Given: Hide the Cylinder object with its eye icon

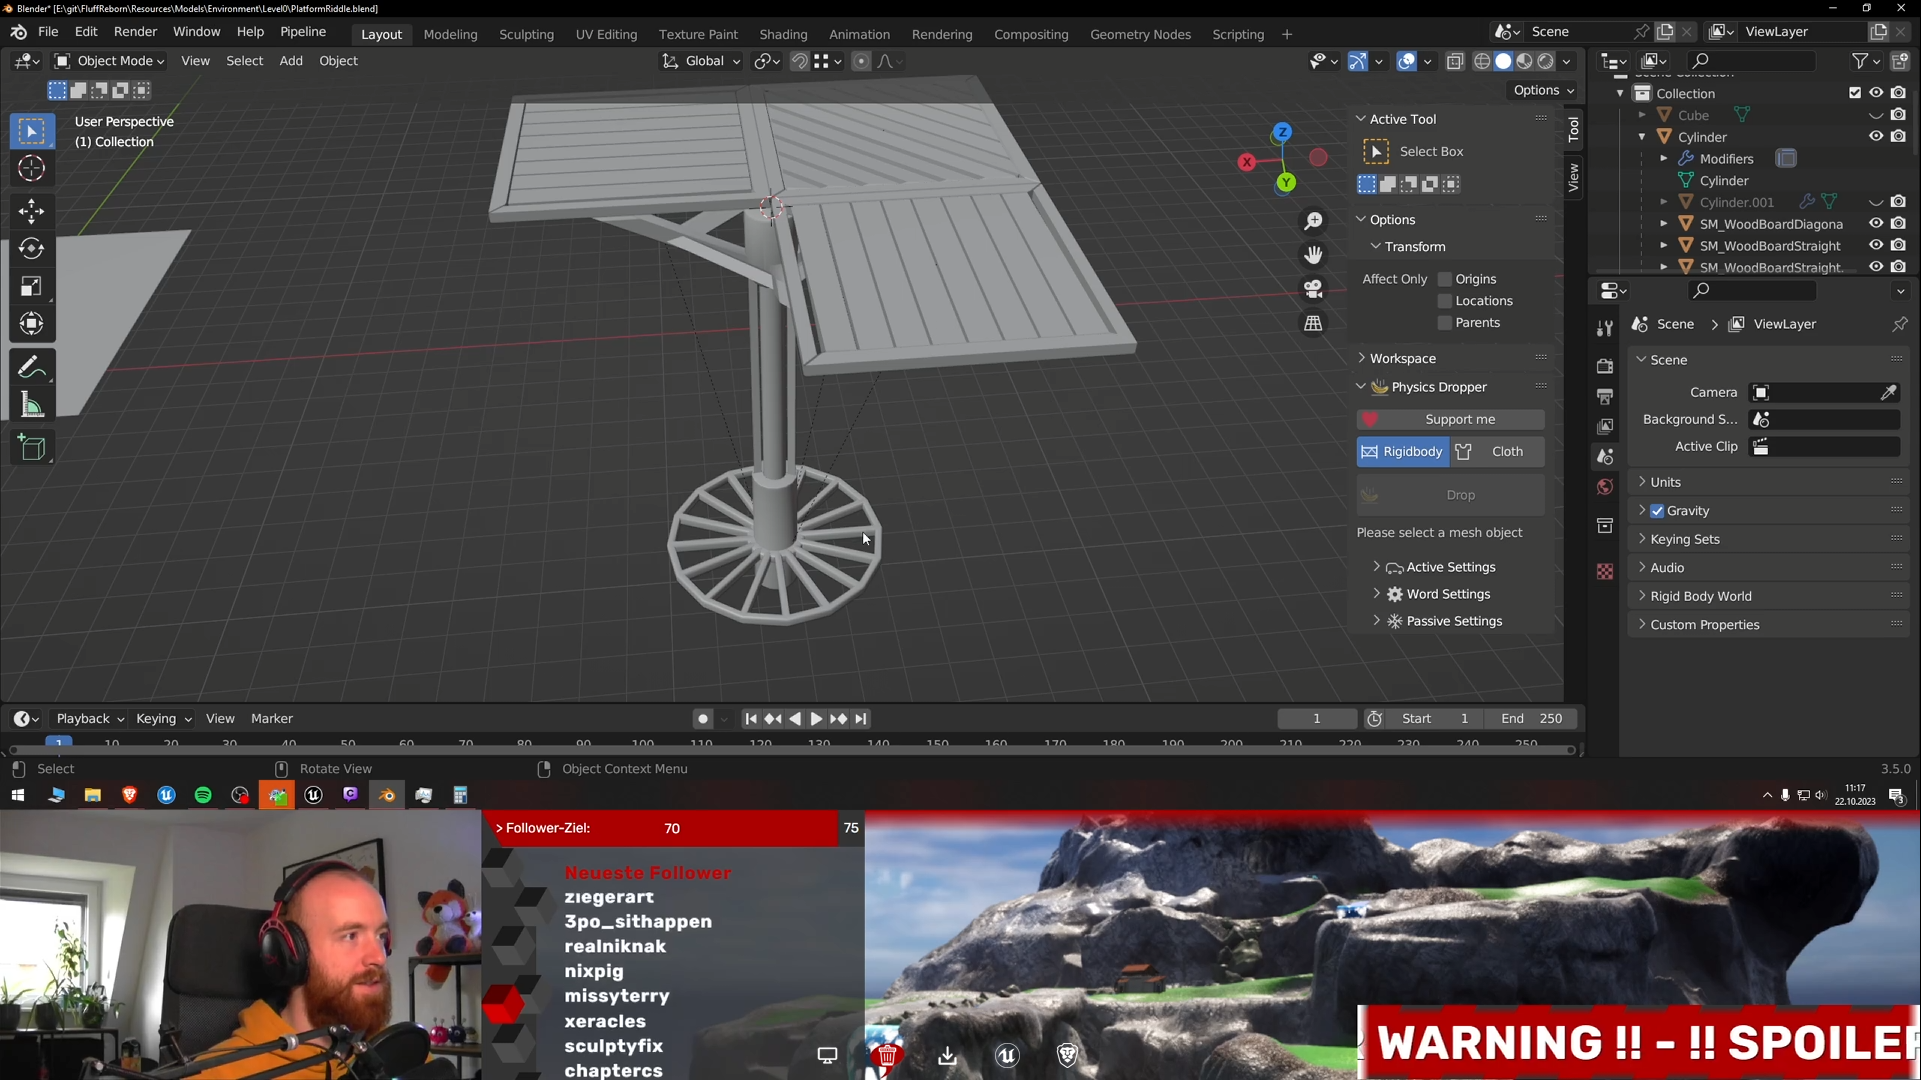Looking at the screenshot, I should (1876, 136).
